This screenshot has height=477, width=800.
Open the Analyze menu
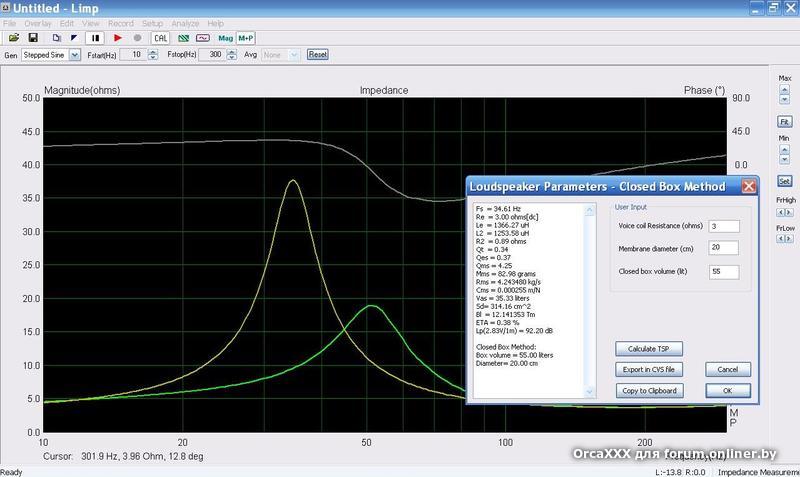coord(183,22)
